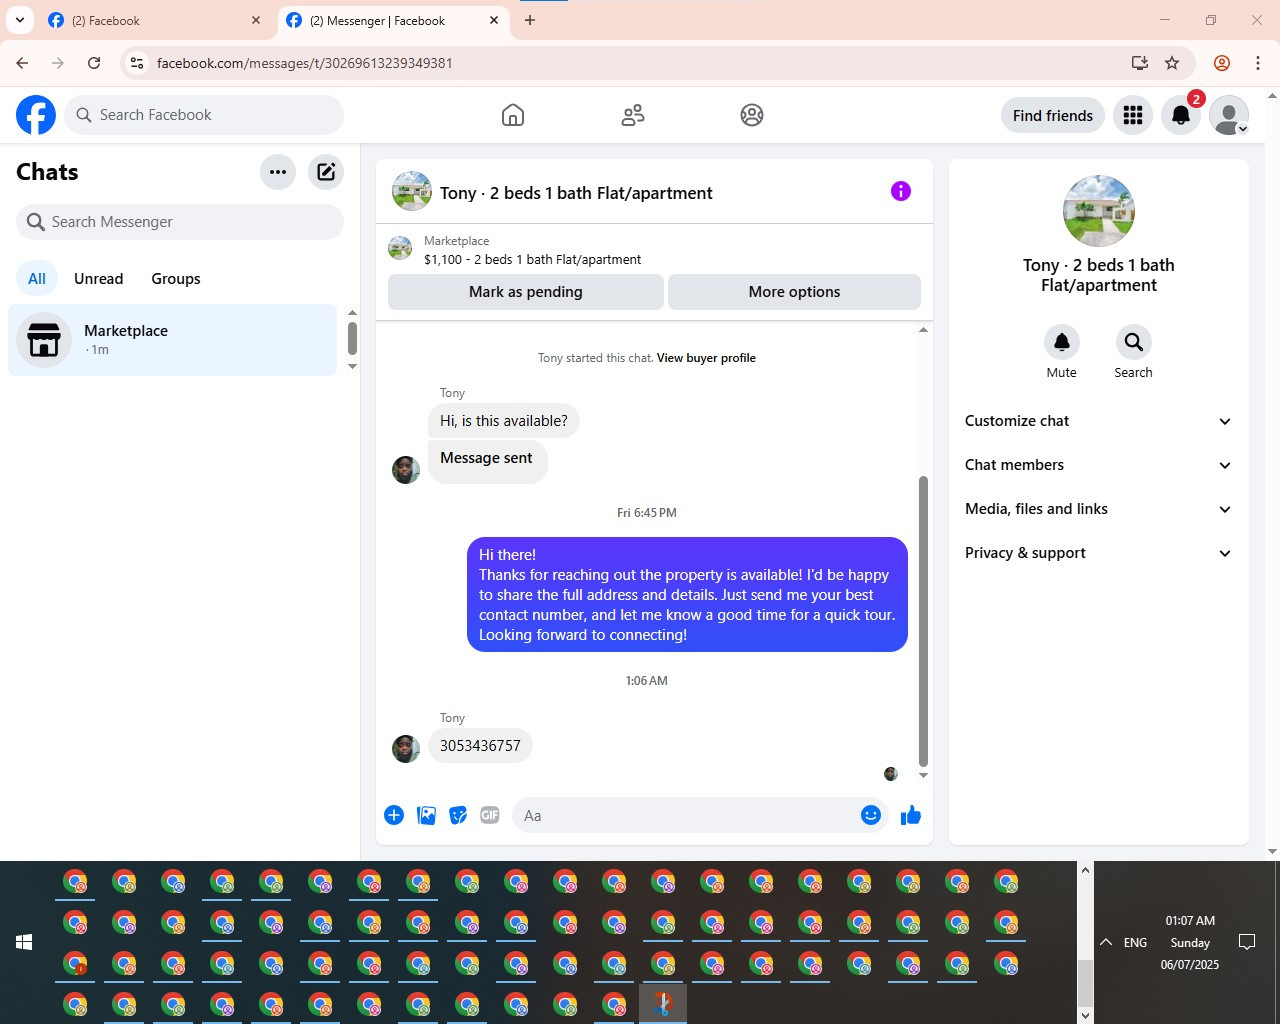1280x1024 pixels.
Task: Select the Groups chats filter tab
Action: tap(176, 279)
